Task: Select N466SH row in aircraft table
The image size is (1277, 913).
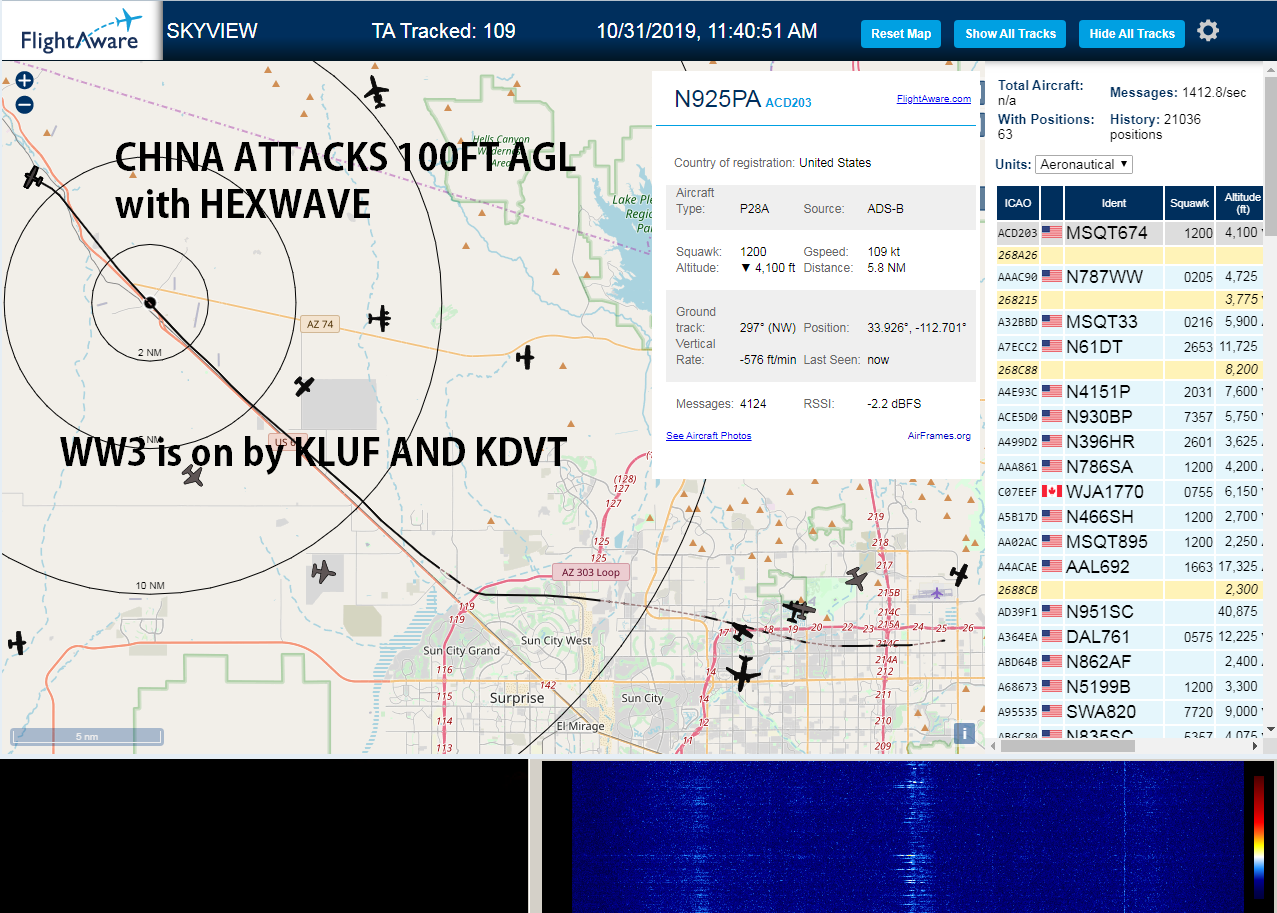Action: pos(1130,516)
